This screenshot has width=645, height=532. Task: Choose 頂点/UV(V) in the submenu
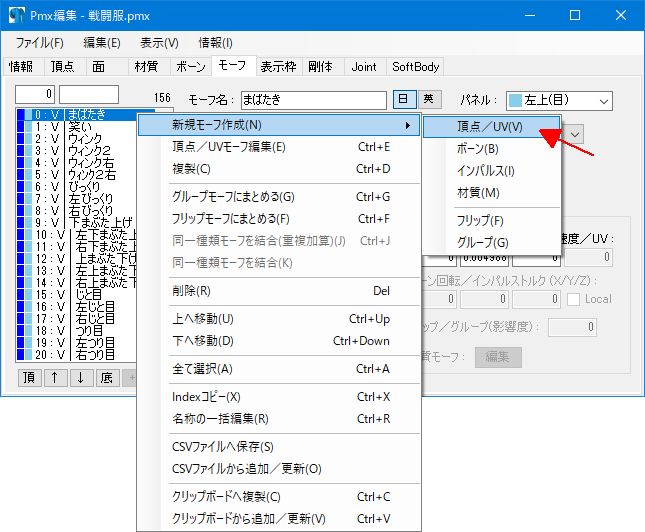coord(491,127)
